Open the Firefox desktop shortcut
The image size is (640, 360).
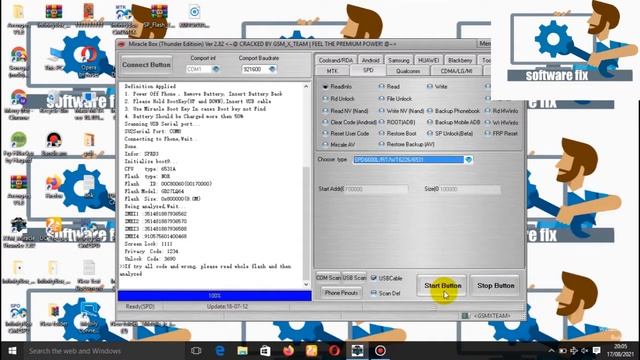point(53,187)
